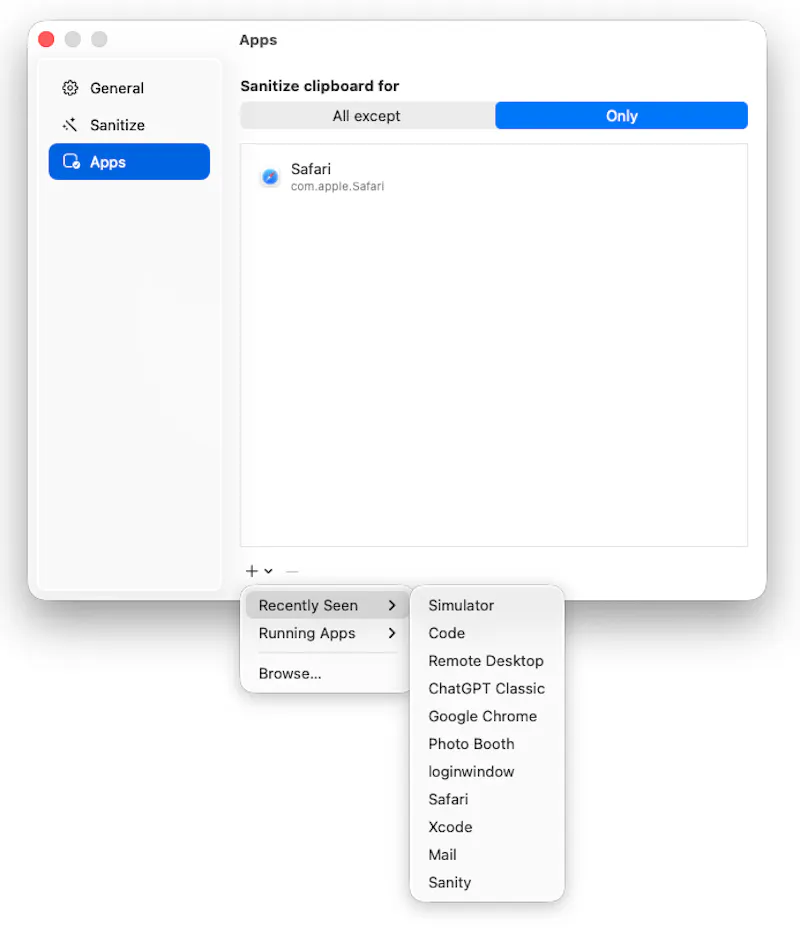
Task: Choose Simulator from recently seen apps
Action: 487,605
